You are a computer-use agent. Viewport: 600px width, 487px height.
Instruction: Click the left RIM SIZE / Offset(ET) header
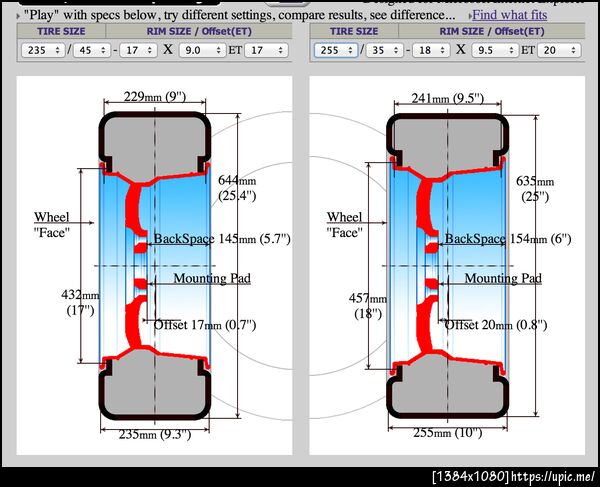(199, 31)
